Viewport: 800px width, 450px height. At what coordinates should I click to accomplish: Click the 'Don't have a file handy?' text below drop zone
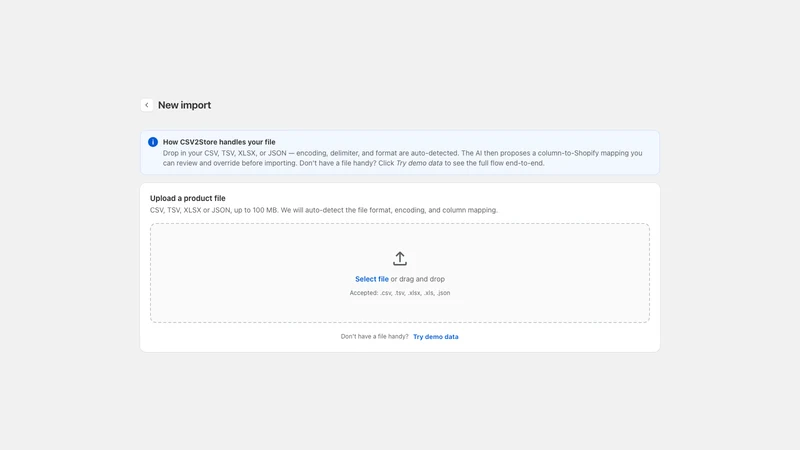point(374,337)
